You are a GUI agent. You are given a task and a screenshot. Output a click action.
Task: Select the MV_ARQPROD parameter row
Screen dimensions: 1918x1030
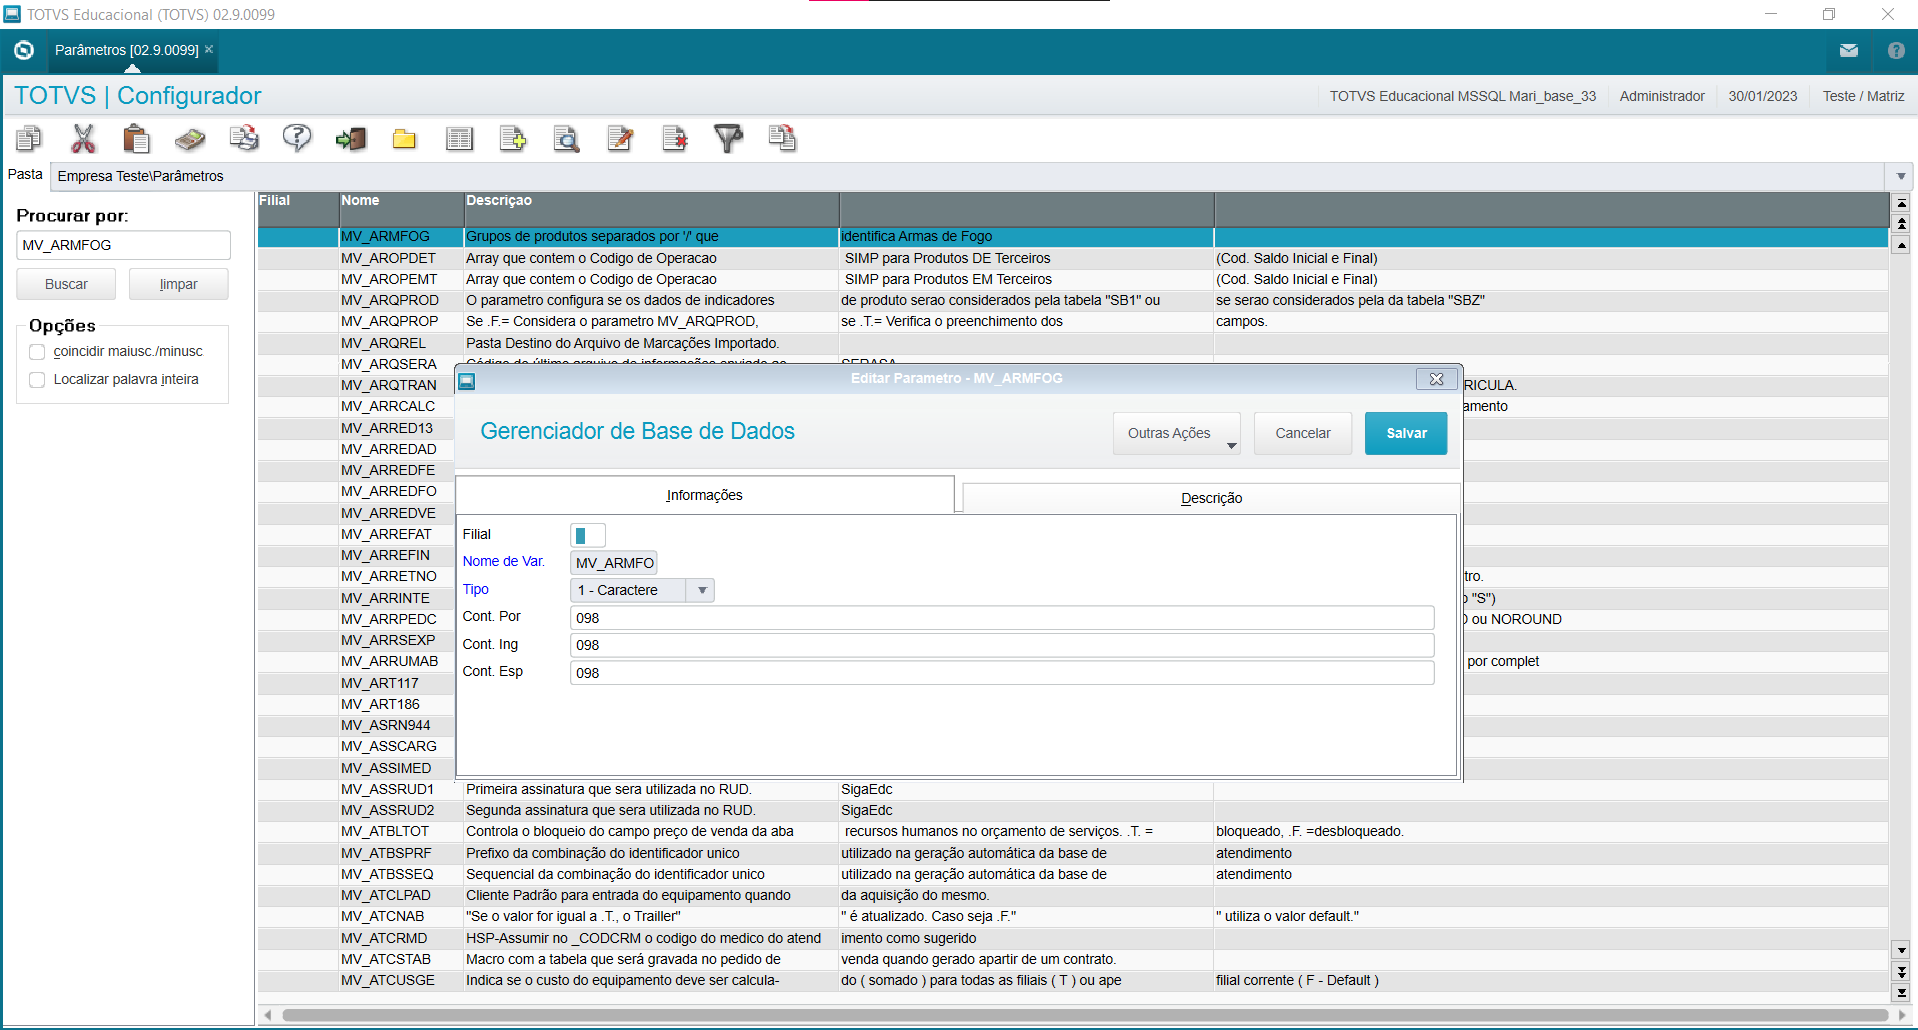click(x=1073, y=300)
